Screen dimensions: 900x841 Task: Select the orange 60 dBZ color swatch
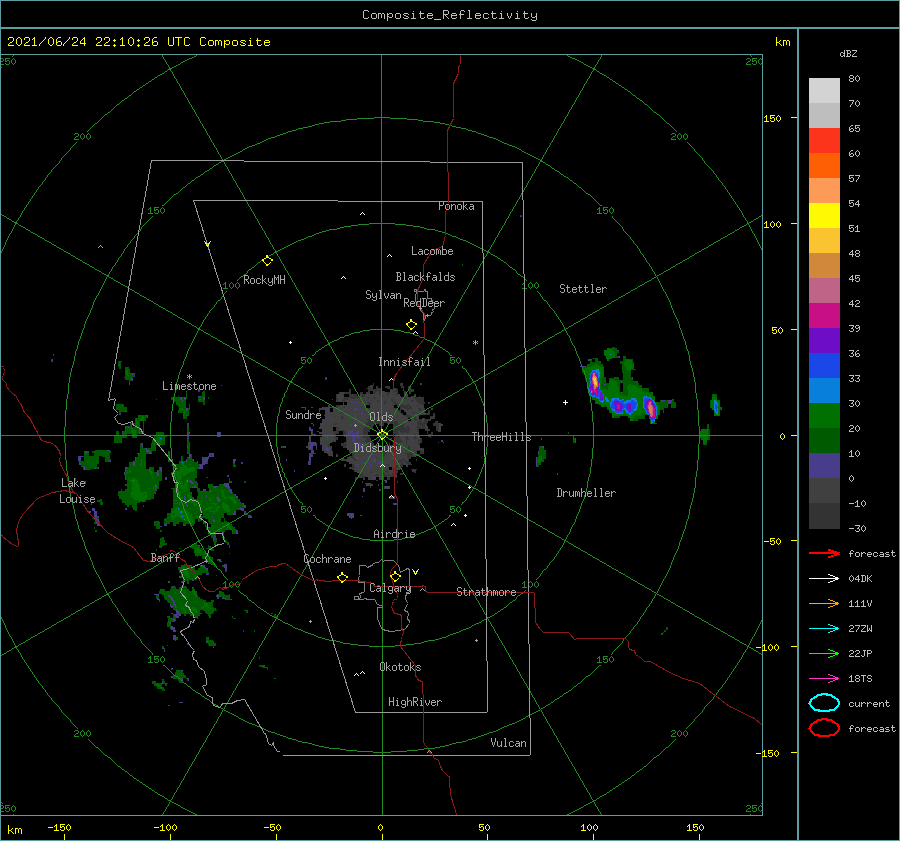pyautogui.click(x=824, y=165)
